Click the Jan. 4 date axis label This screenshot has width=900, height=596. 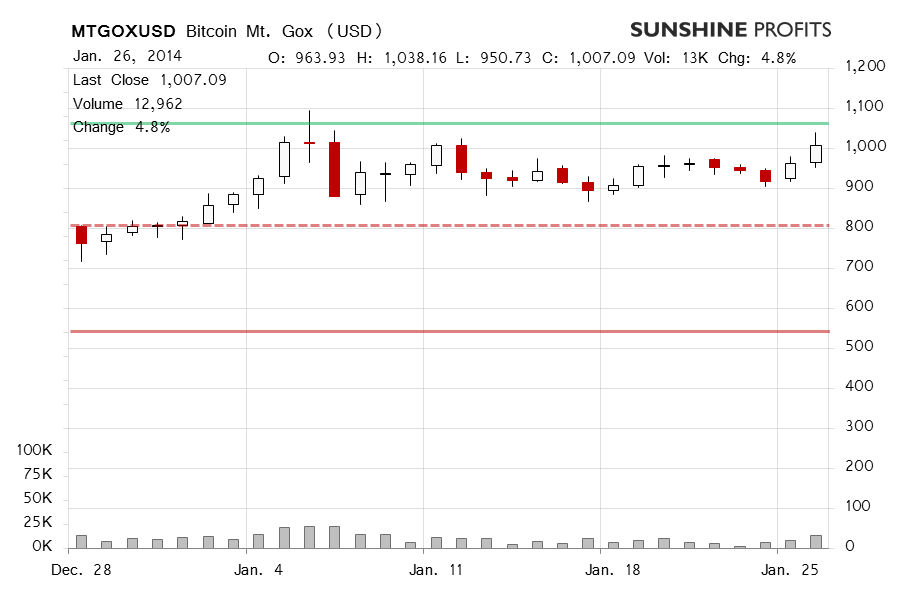click(258, 570)
